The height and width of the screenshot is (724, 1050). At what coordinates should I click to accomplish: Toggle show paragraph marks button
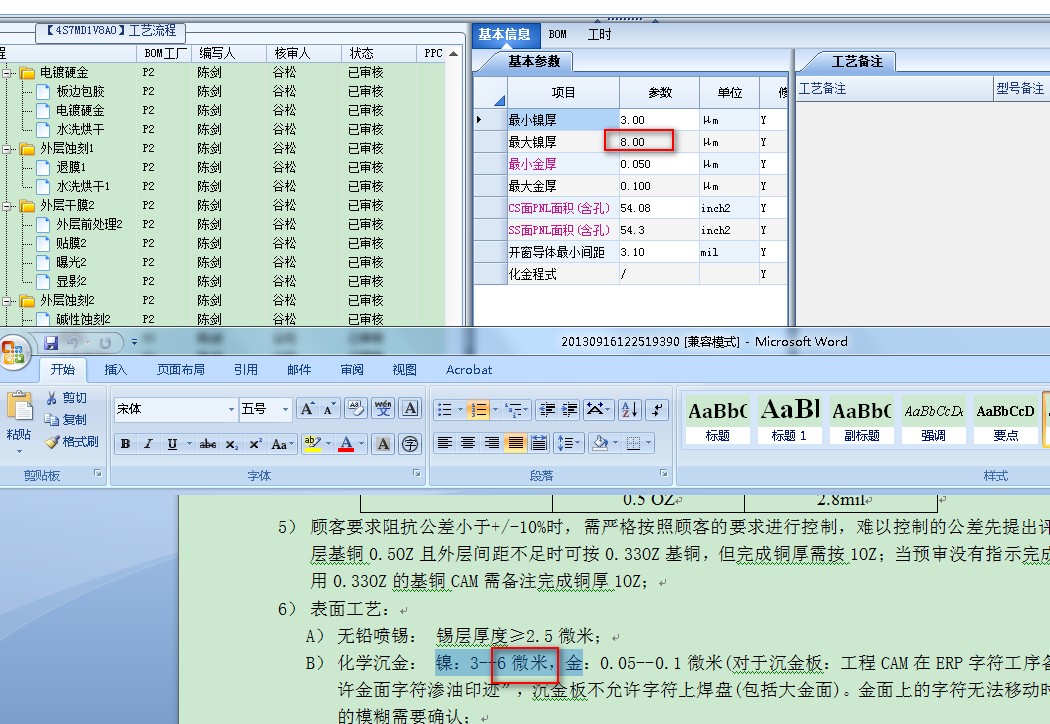[x=657, y=409]
